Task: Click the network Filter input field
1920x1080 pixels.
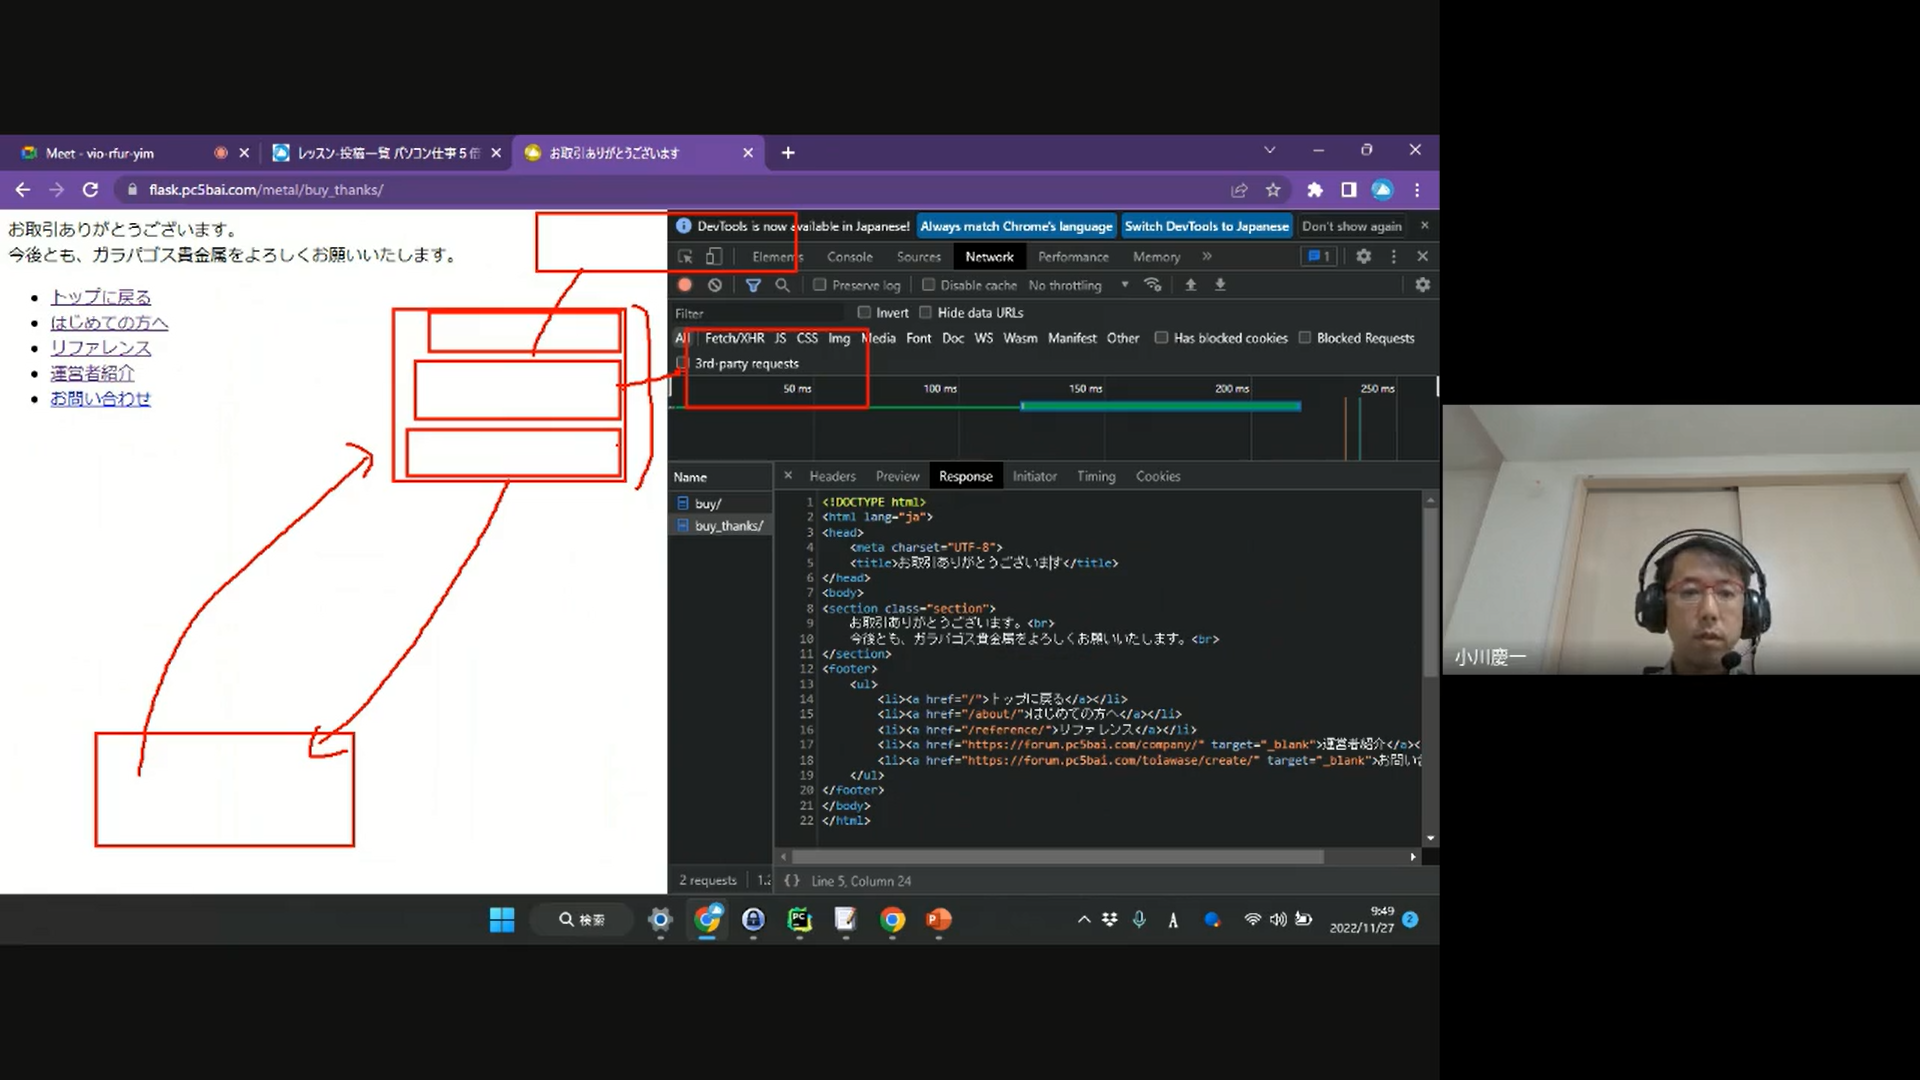Action: [x=755, y=313]
